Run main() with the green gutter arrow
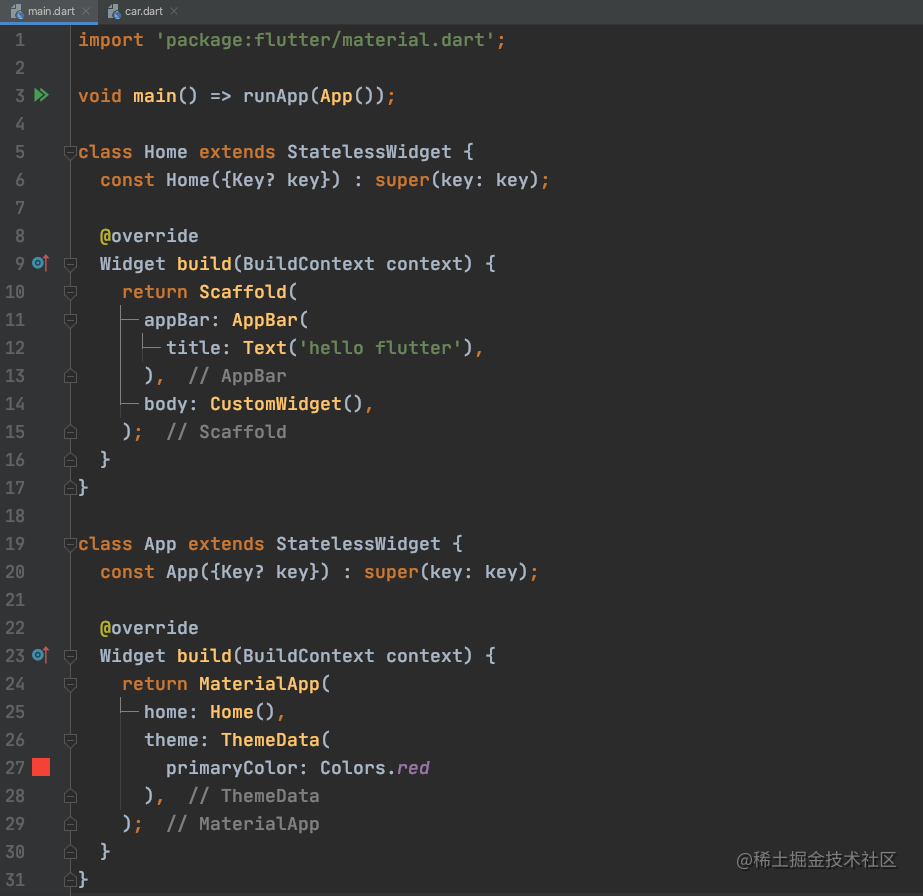 (x=41, y=95)
